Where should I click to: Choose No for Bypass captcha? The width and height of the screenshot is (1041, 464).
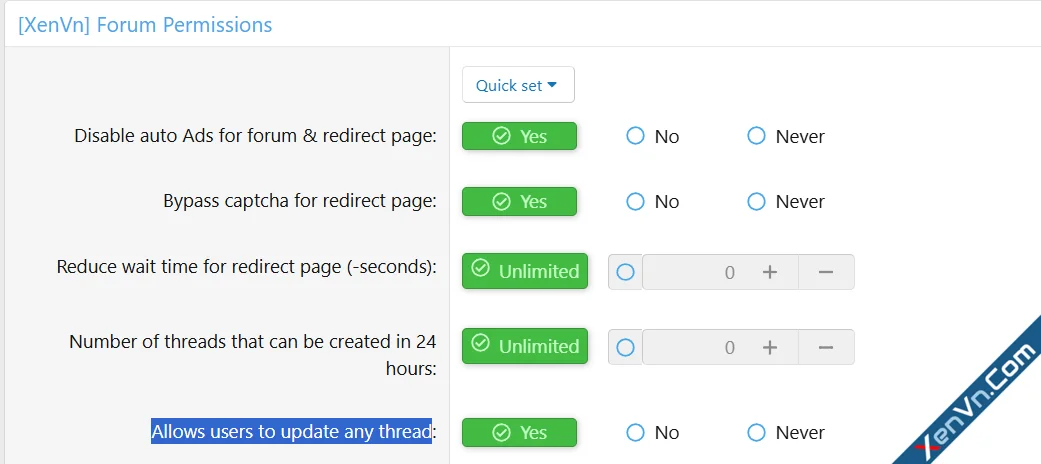[x=636, y=201]
